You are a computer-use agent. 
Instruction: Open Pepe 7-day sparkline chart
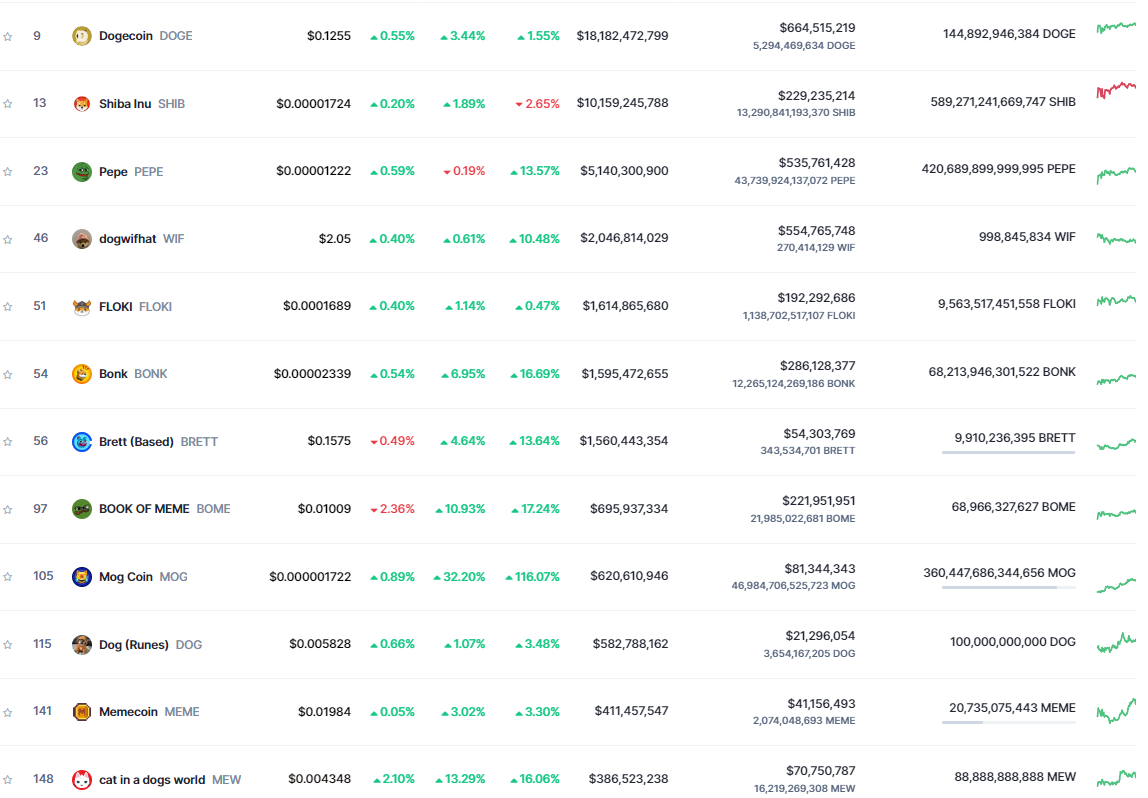(1117, 174)
